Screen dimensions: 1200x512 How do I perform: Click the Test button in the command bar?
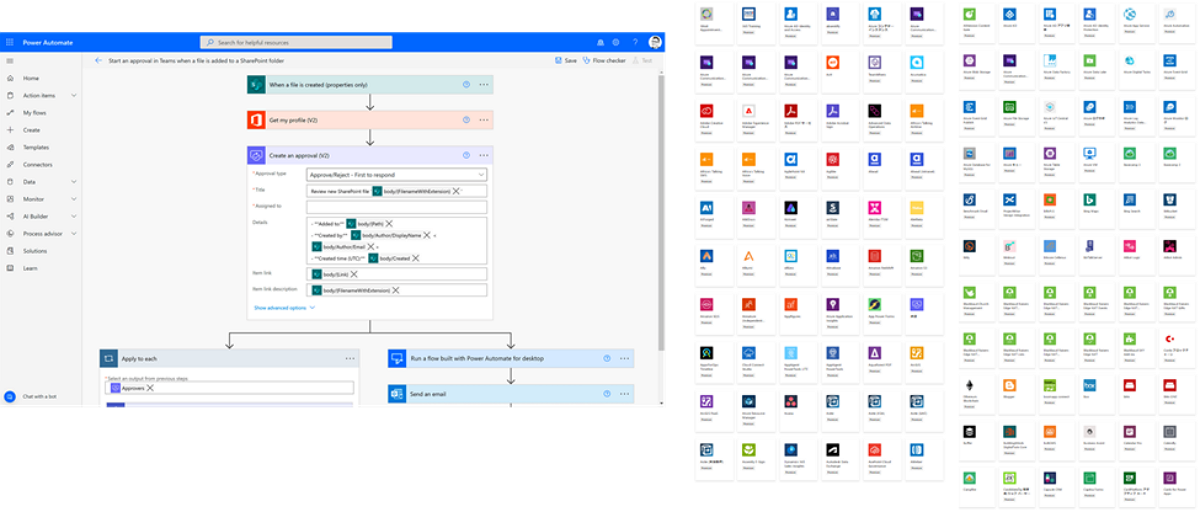point(643,60)
